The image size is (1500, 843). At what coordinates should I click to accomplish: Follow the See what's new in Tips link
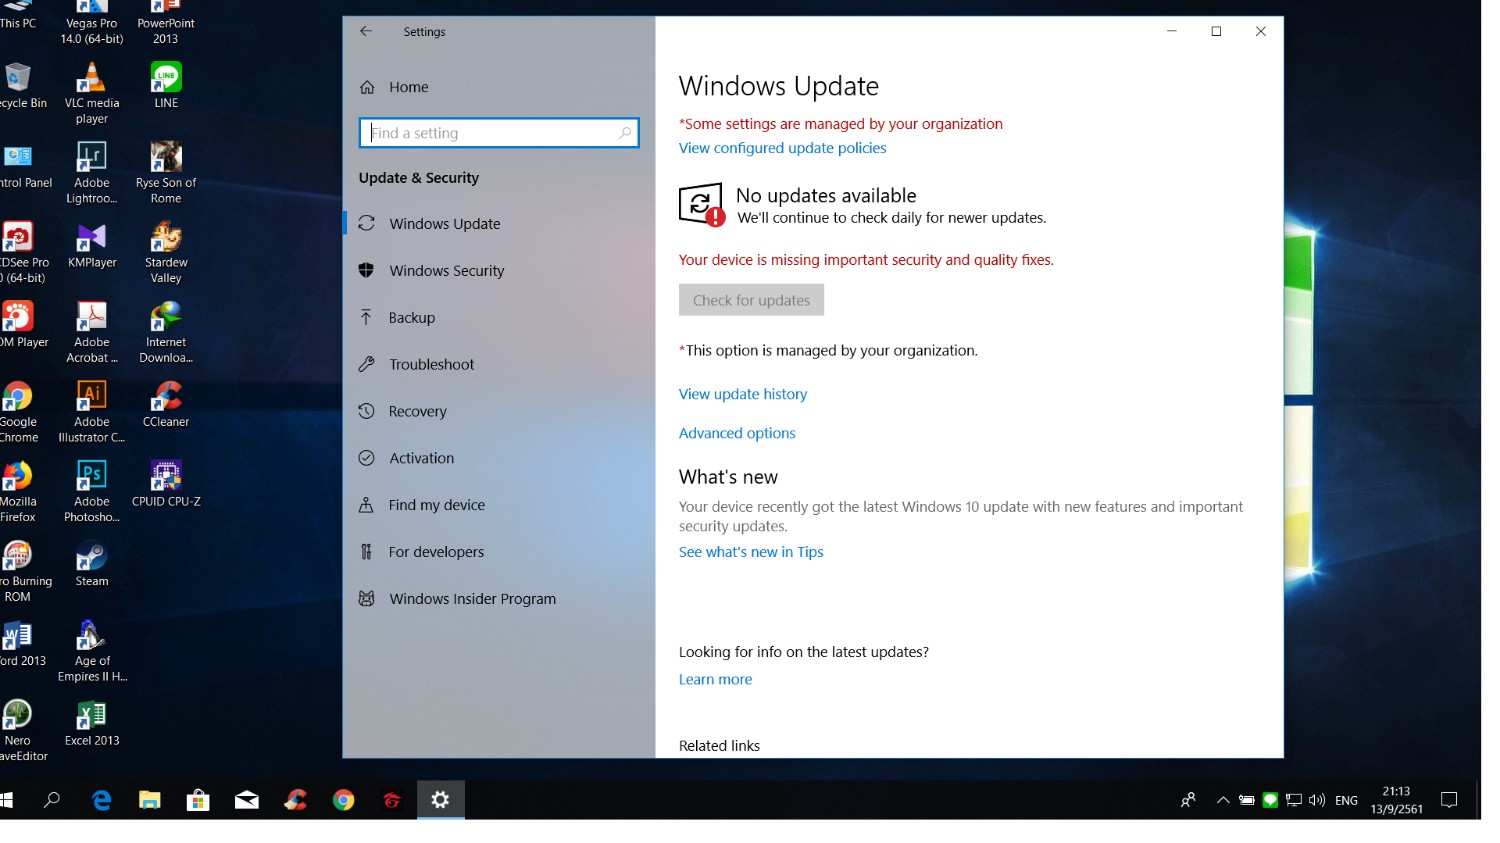pos(751,552)
